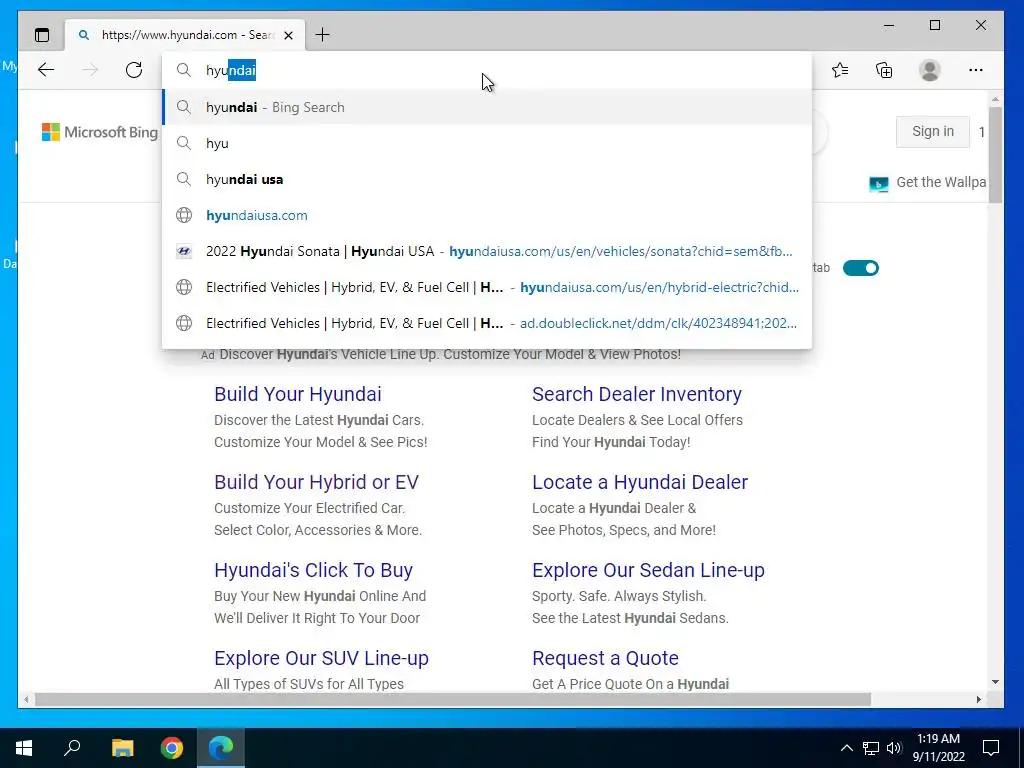Image resolution: width=1024 pixels, height=768 pixels.
Task: Open Explore Our SUV Line-up link
Action: click(321, 658)
